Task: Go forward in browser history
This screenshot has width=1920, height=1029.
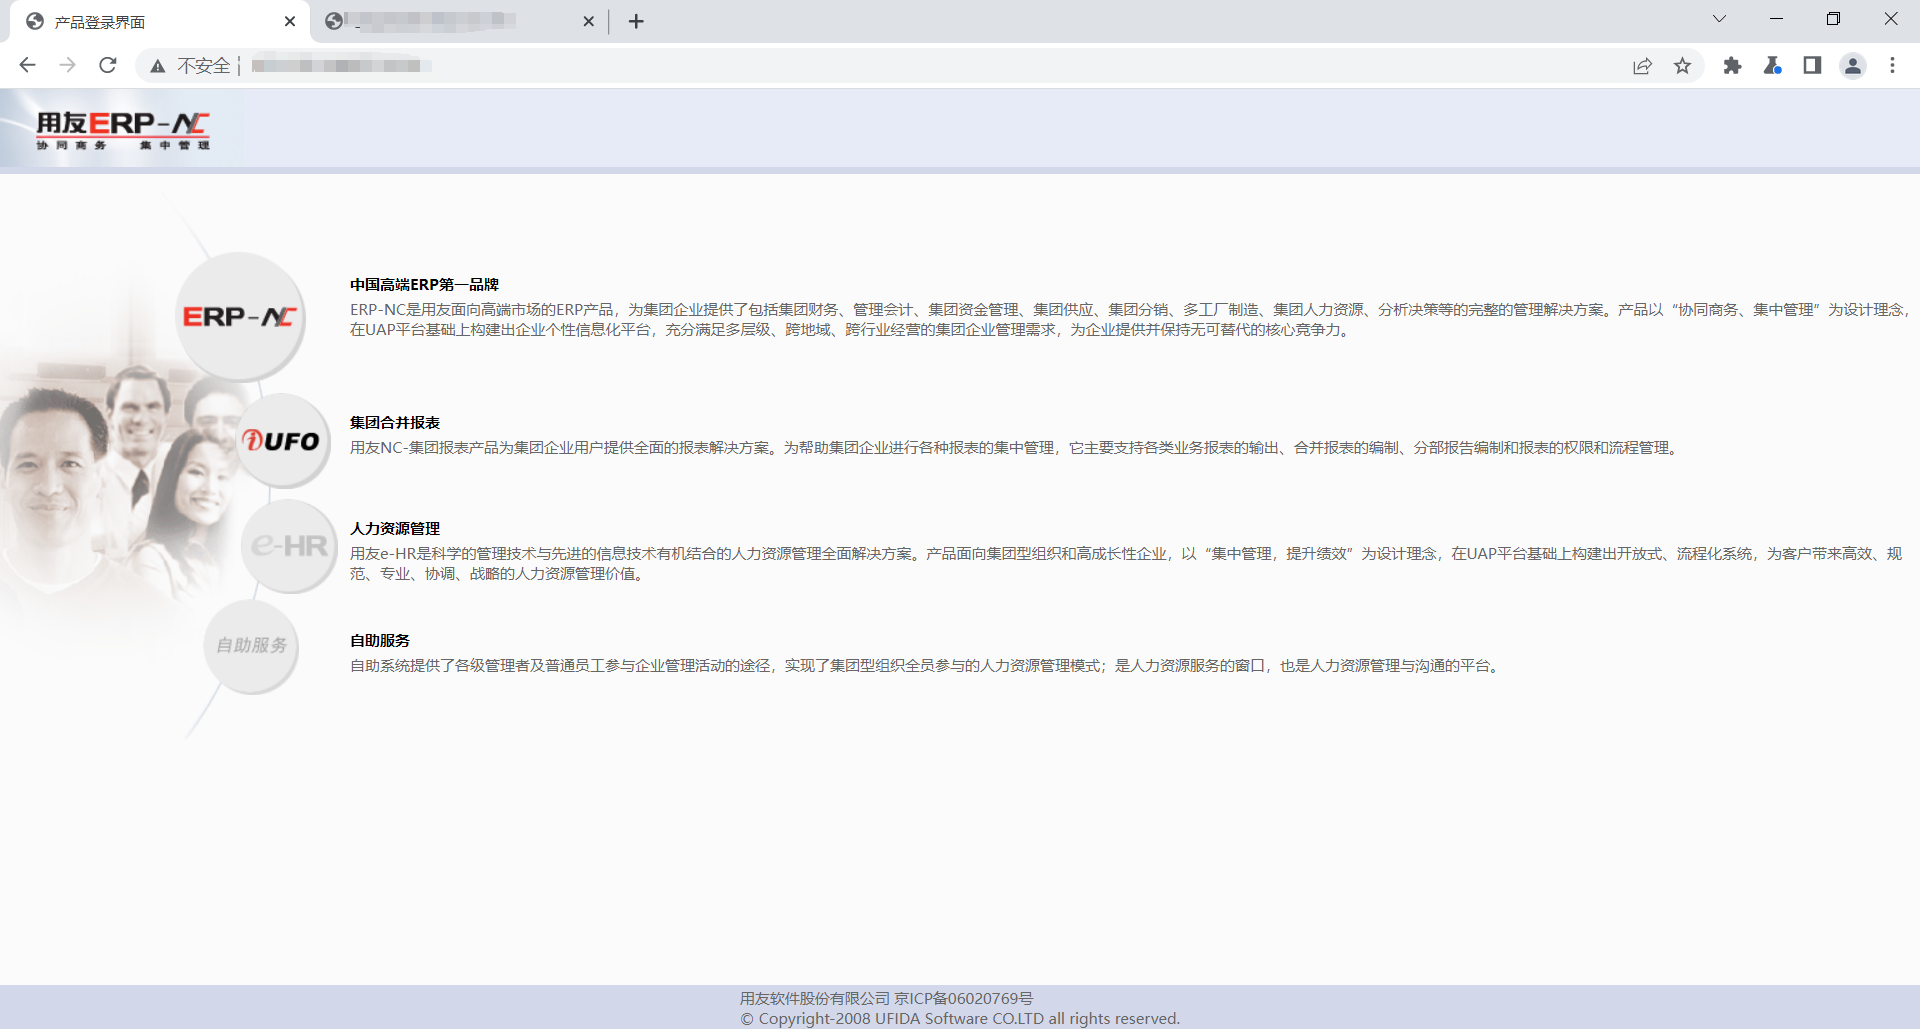Action: [x=68, y=65]
